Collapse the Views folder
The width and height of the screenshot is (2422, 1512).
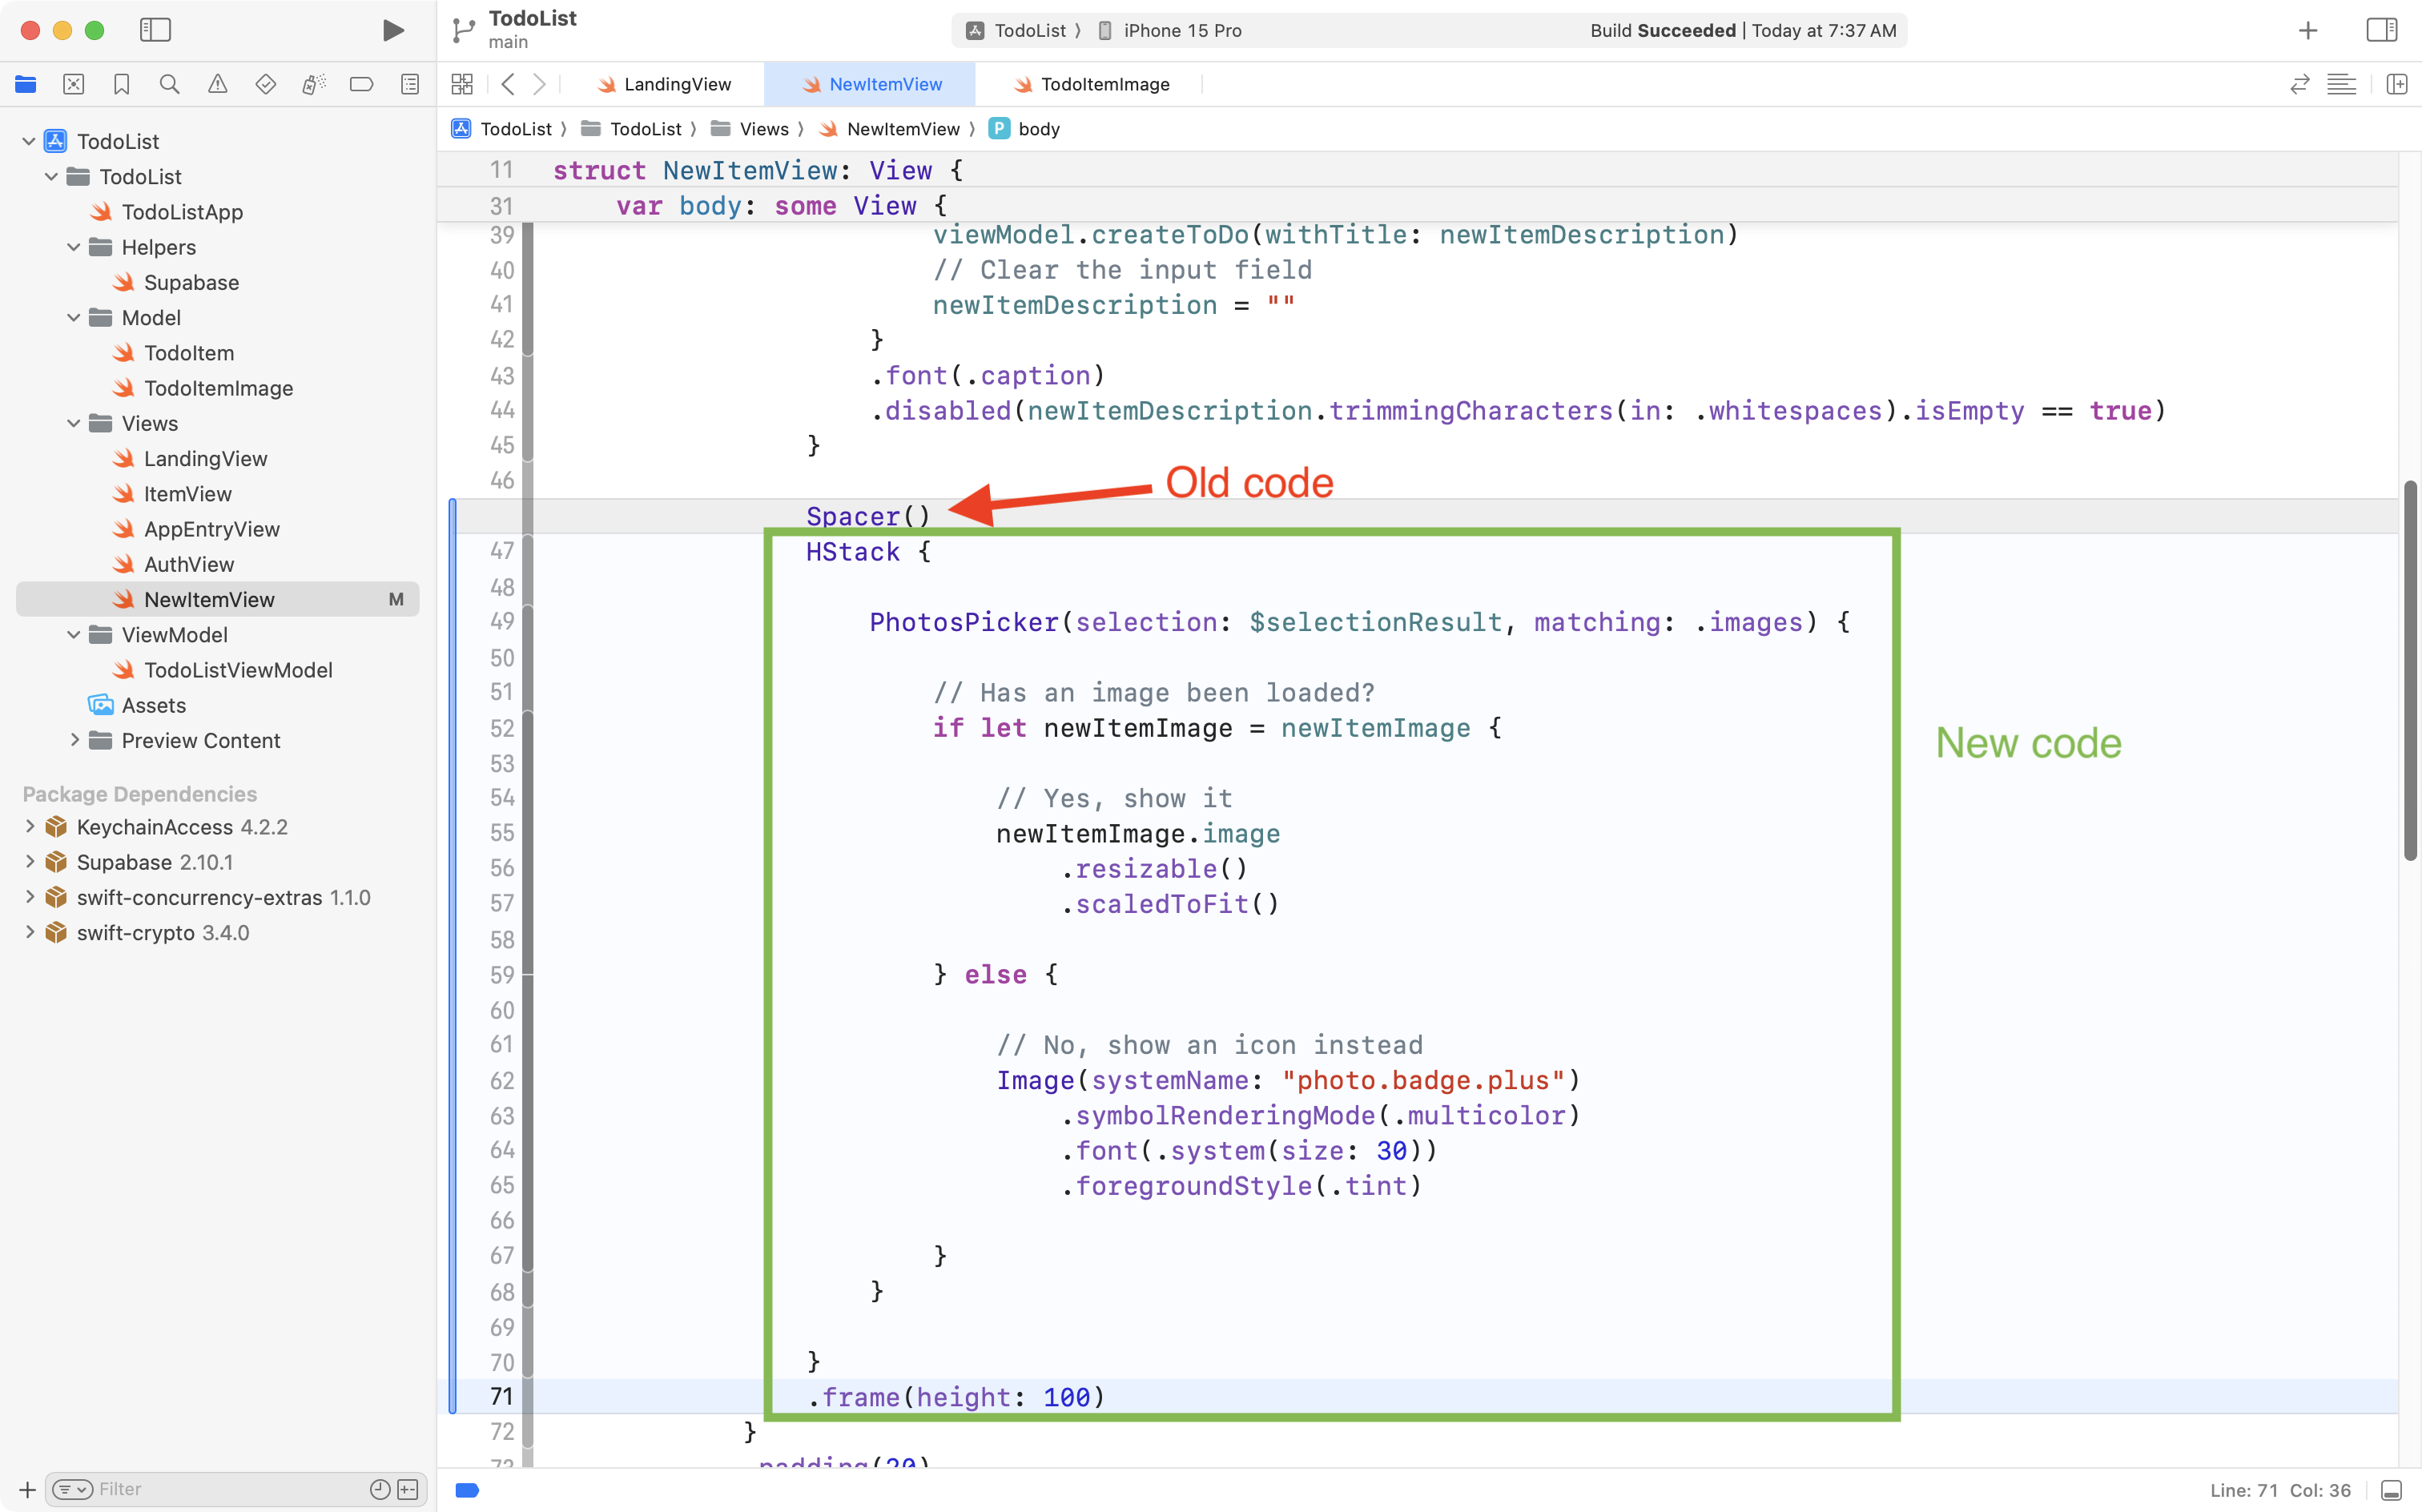click(x=72, y=423)
